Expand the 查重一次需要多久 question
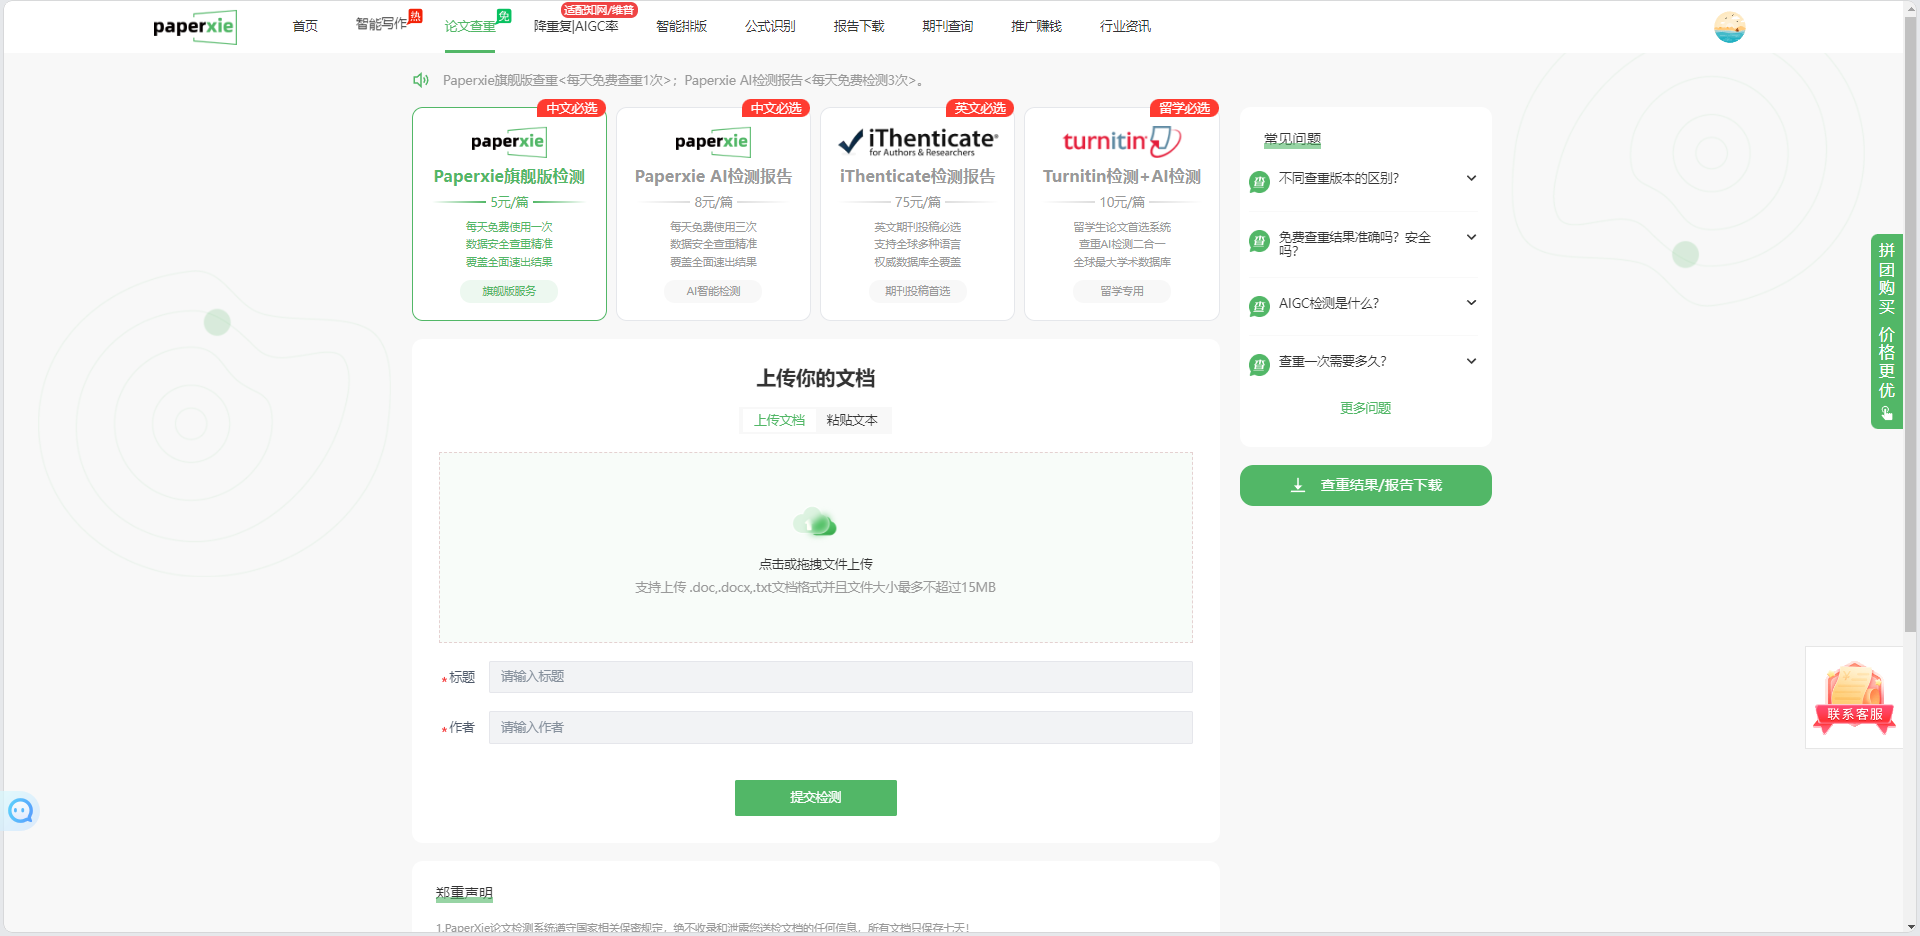This screenshot has width=1920, height=936. [1365, 362]
